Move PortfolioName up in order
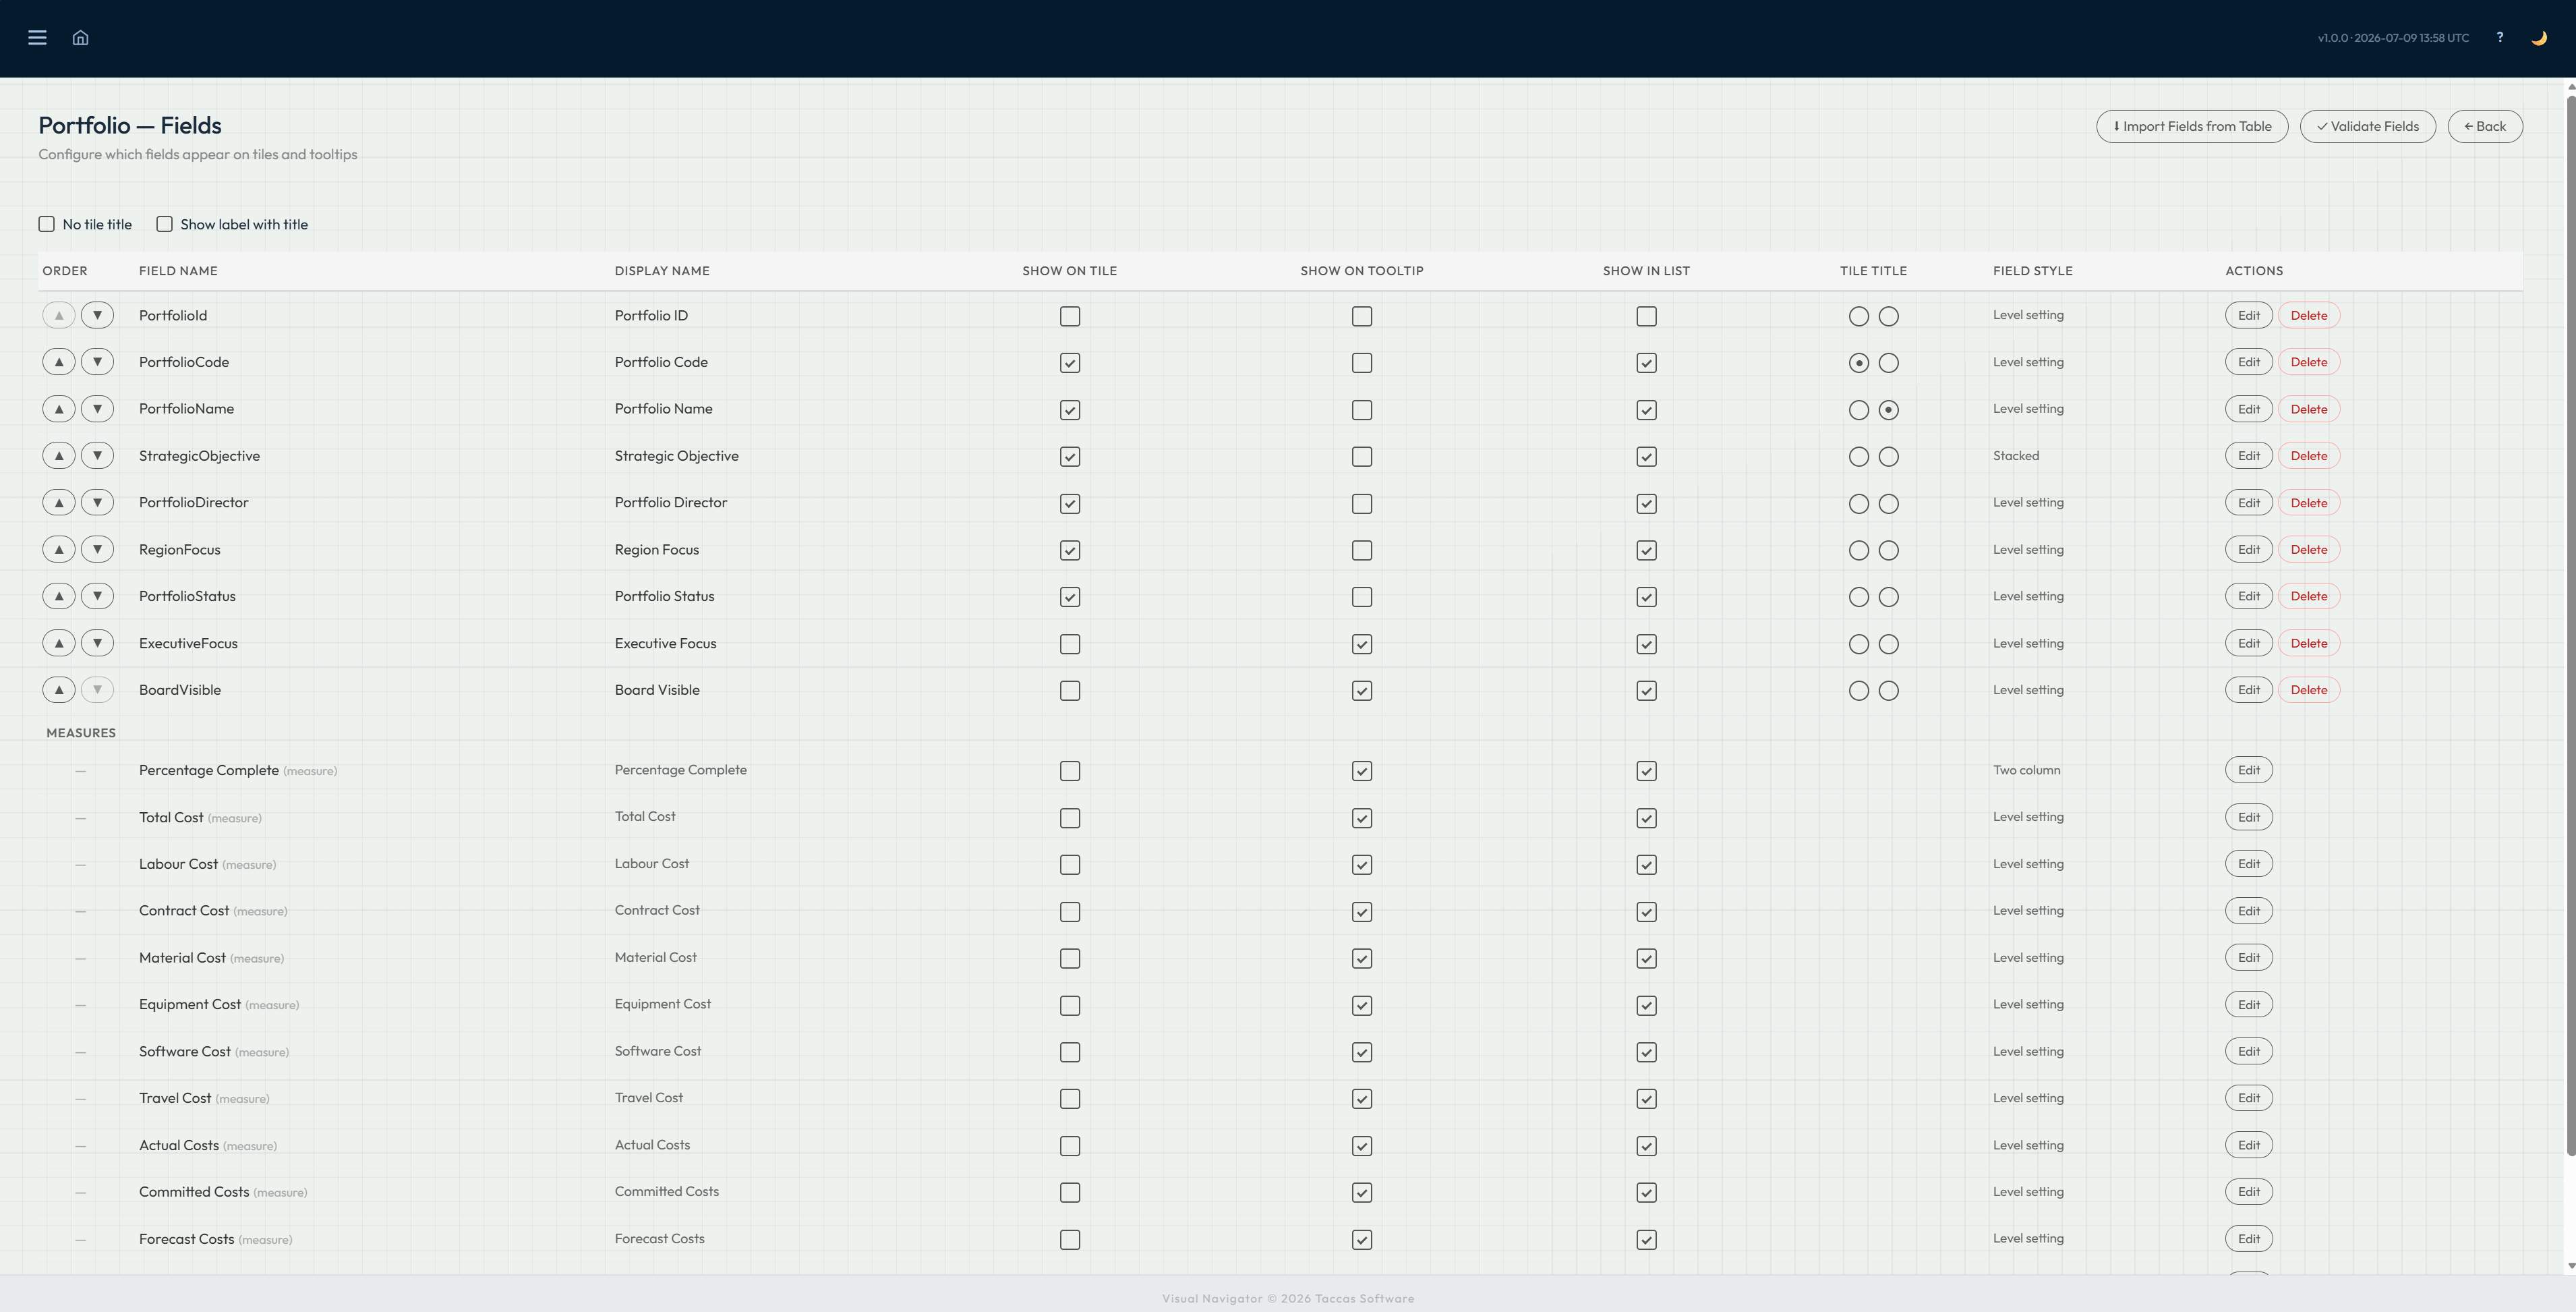 pos(59,409)
